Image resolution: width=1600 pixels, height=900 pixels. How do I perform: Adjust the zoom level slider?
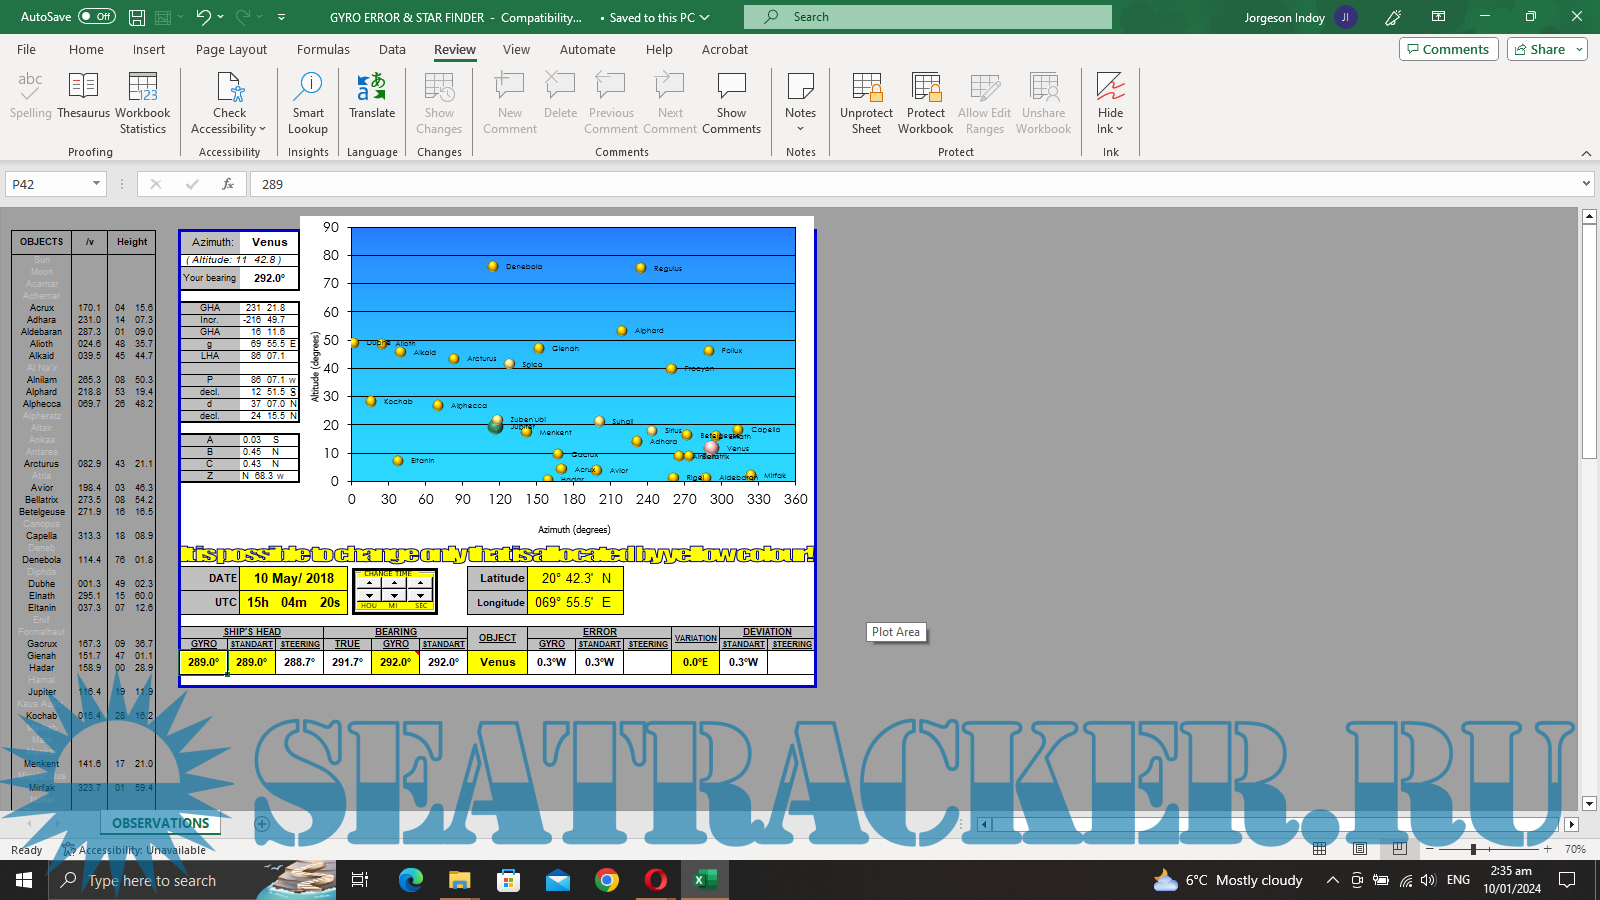tap(1473, 849)
